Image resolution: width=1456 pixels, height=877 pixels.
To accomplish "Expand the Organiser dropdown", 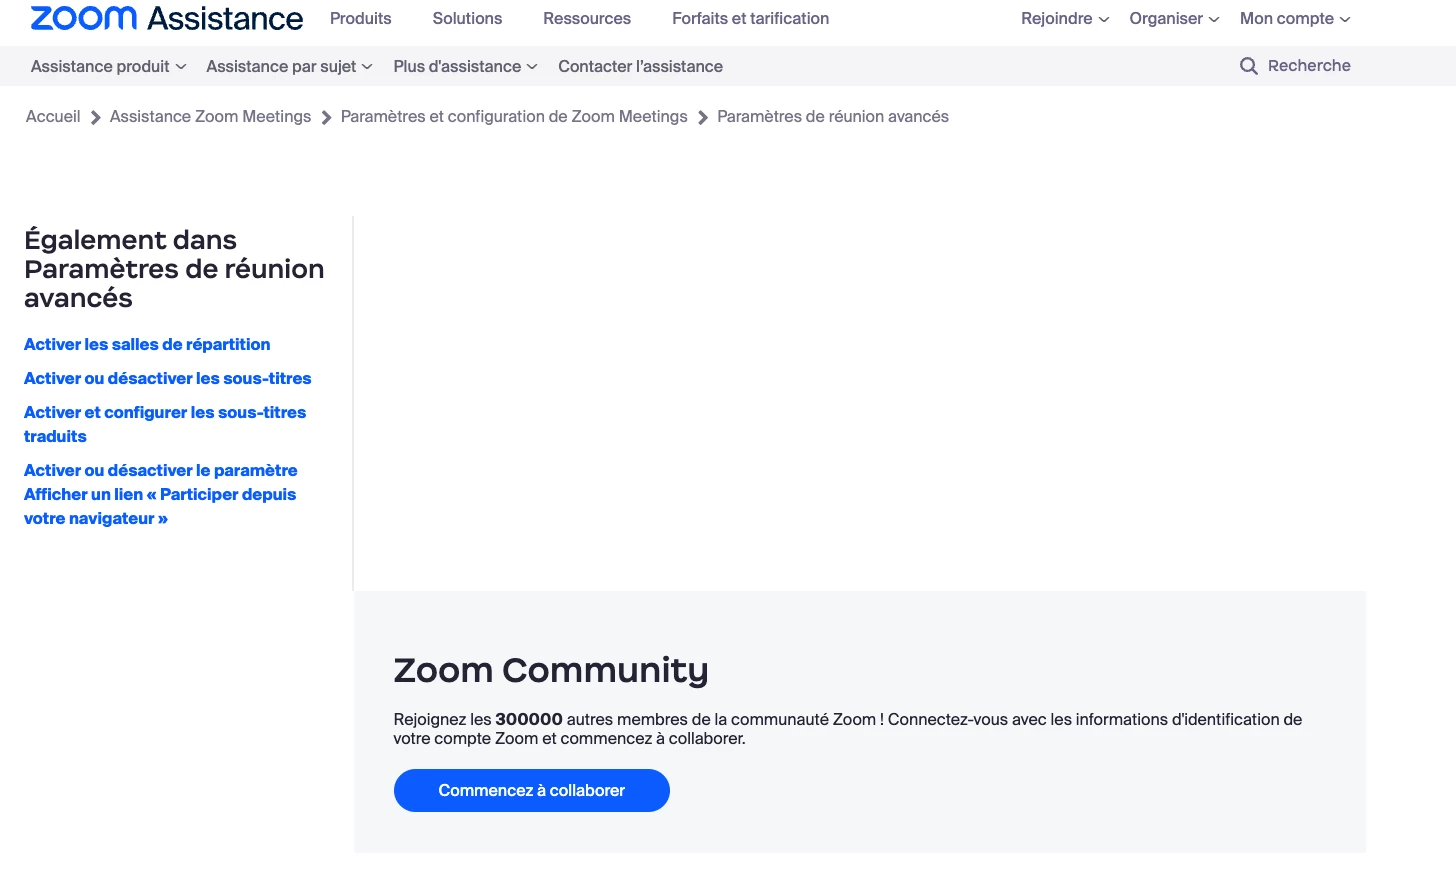I will [x=1174, y=18].
